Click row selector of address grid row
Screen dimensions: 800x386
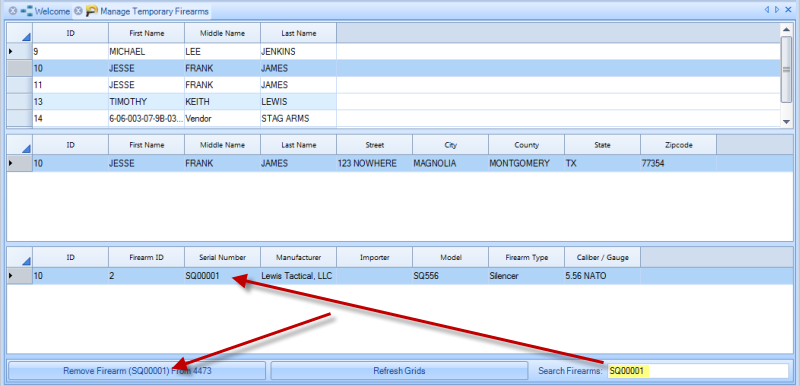19,164
